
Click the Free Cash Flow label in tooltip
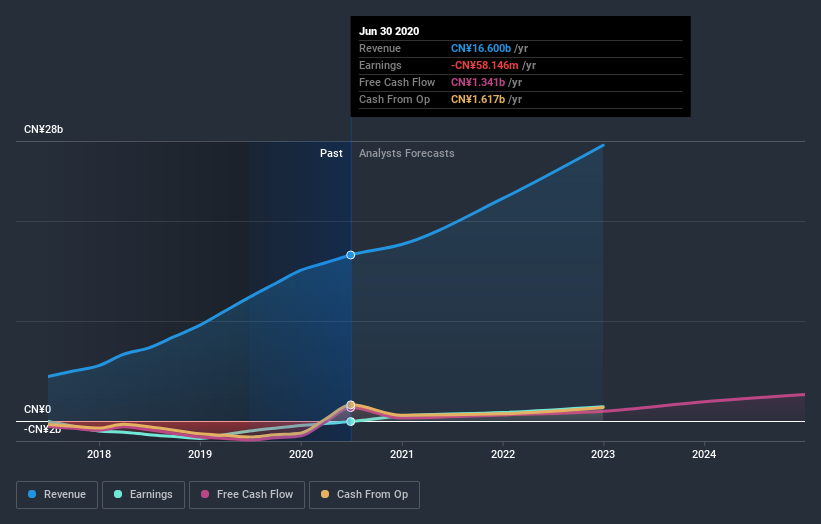point(397,83)
